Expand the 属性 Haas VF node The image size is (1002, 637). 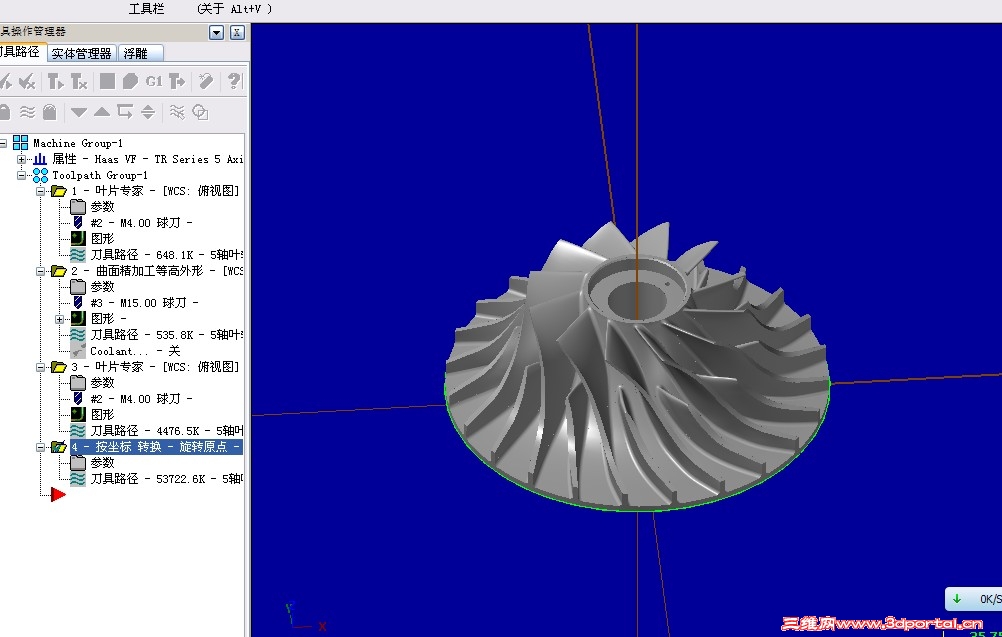22,159
